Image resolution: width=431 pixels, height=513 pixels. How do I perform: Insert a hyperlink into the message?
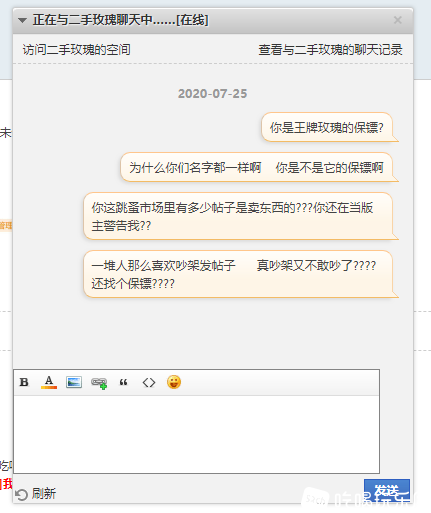tap(99, 383)
